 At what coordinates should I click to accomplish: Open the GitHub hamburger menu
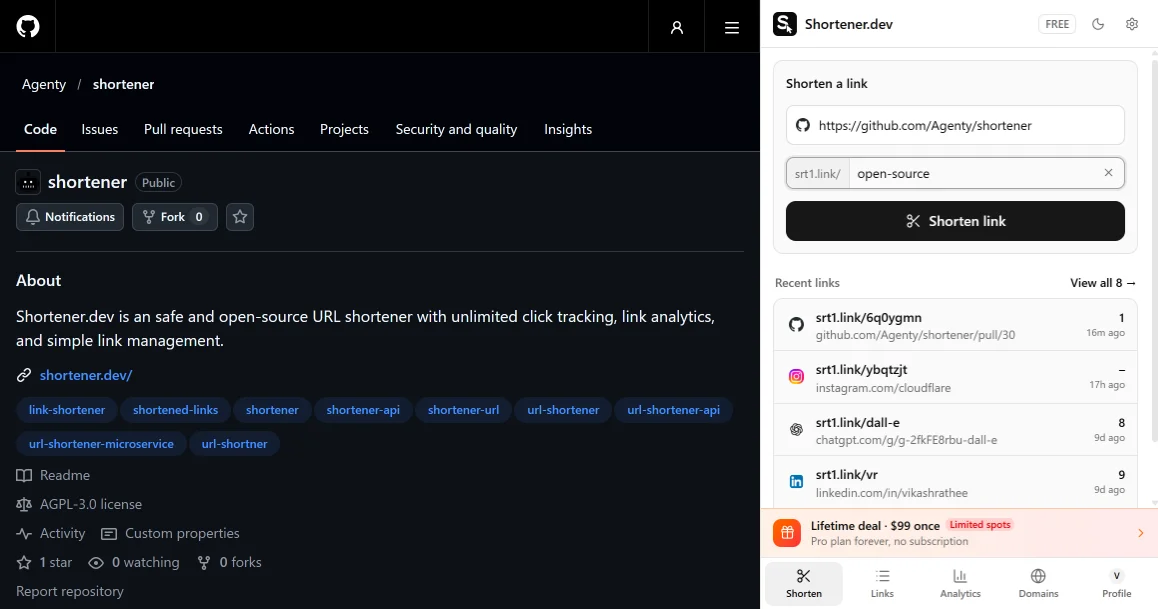point(732,27)
